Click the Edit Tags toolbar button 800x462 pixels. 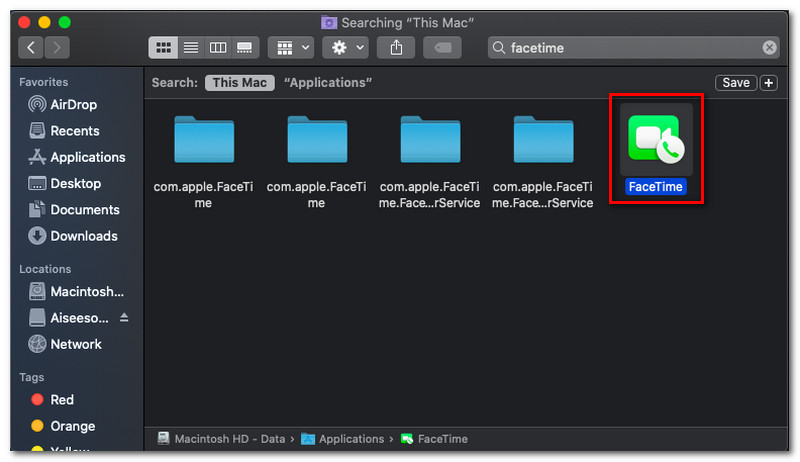(x=442, y=48)
